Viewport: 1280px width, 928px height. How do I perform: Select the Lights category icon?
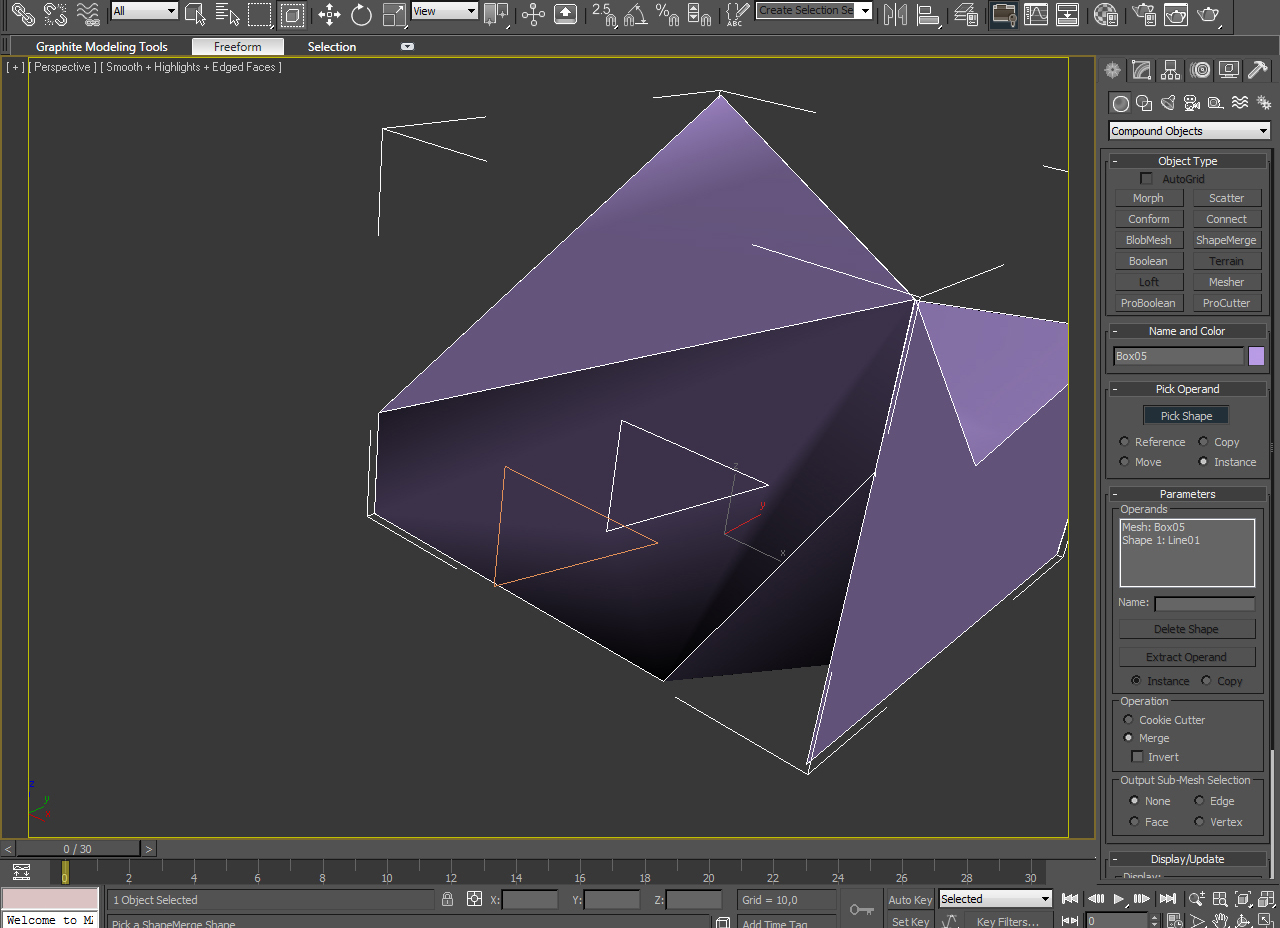click(1168, 103)
